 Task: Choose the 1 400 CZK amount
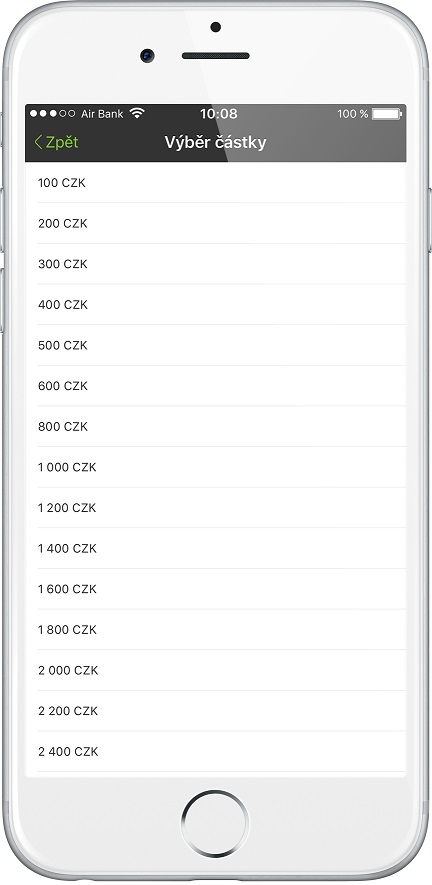216,549
